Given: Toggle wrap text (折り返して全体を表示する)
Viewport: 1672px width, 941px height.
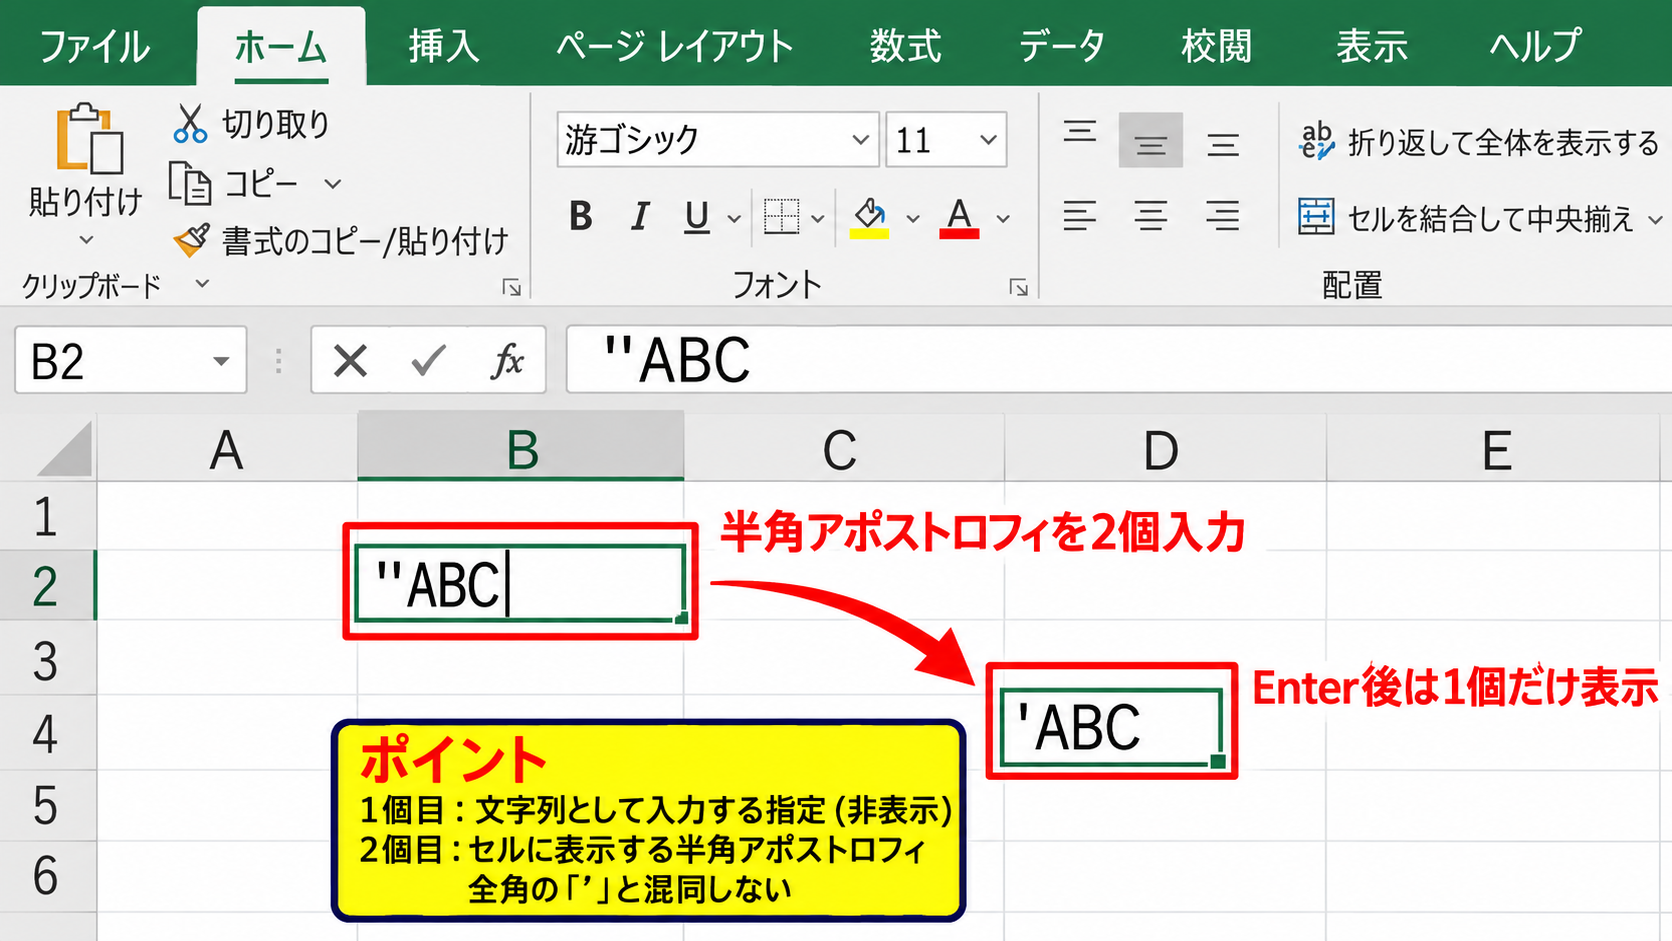Looking at the screenshot, I should 1479,143.
